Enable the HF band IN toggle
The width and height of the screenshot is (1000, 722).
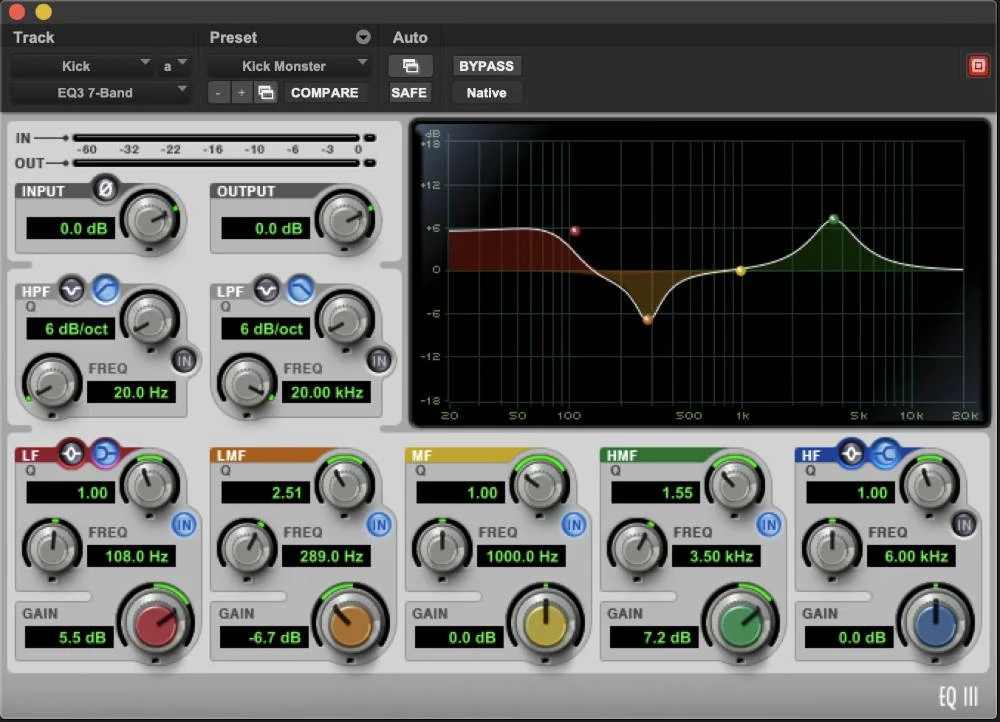point(966,524)
